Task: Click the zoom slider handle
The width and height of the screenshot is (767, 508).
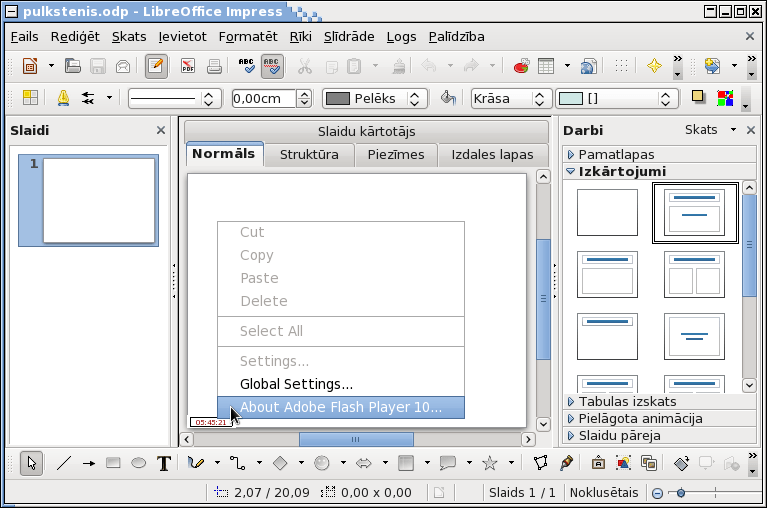Action: pyautogui.click(x=680, y=493)
